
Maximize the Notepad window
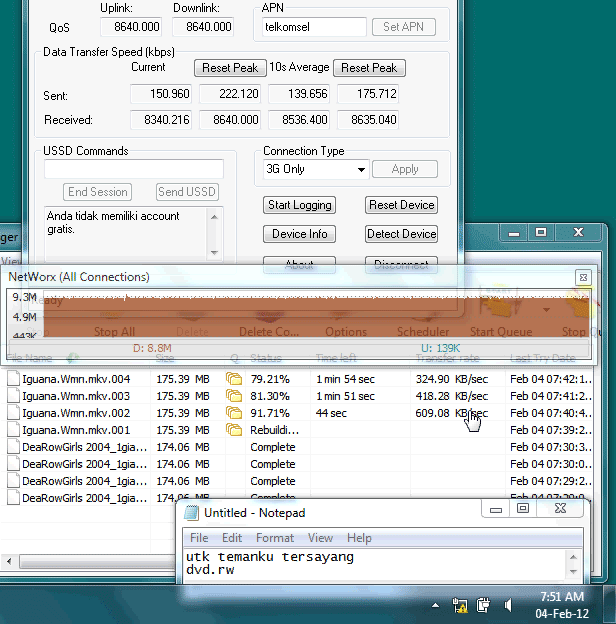tap(522, 508)
